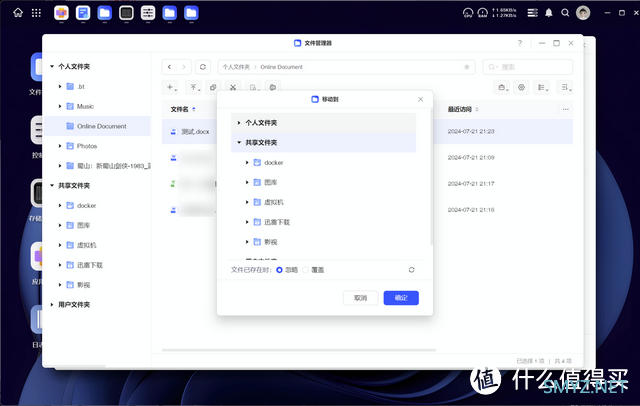Open the user avatar menu
Viewport: 640px width, 406px height.
tap(583, 13)
